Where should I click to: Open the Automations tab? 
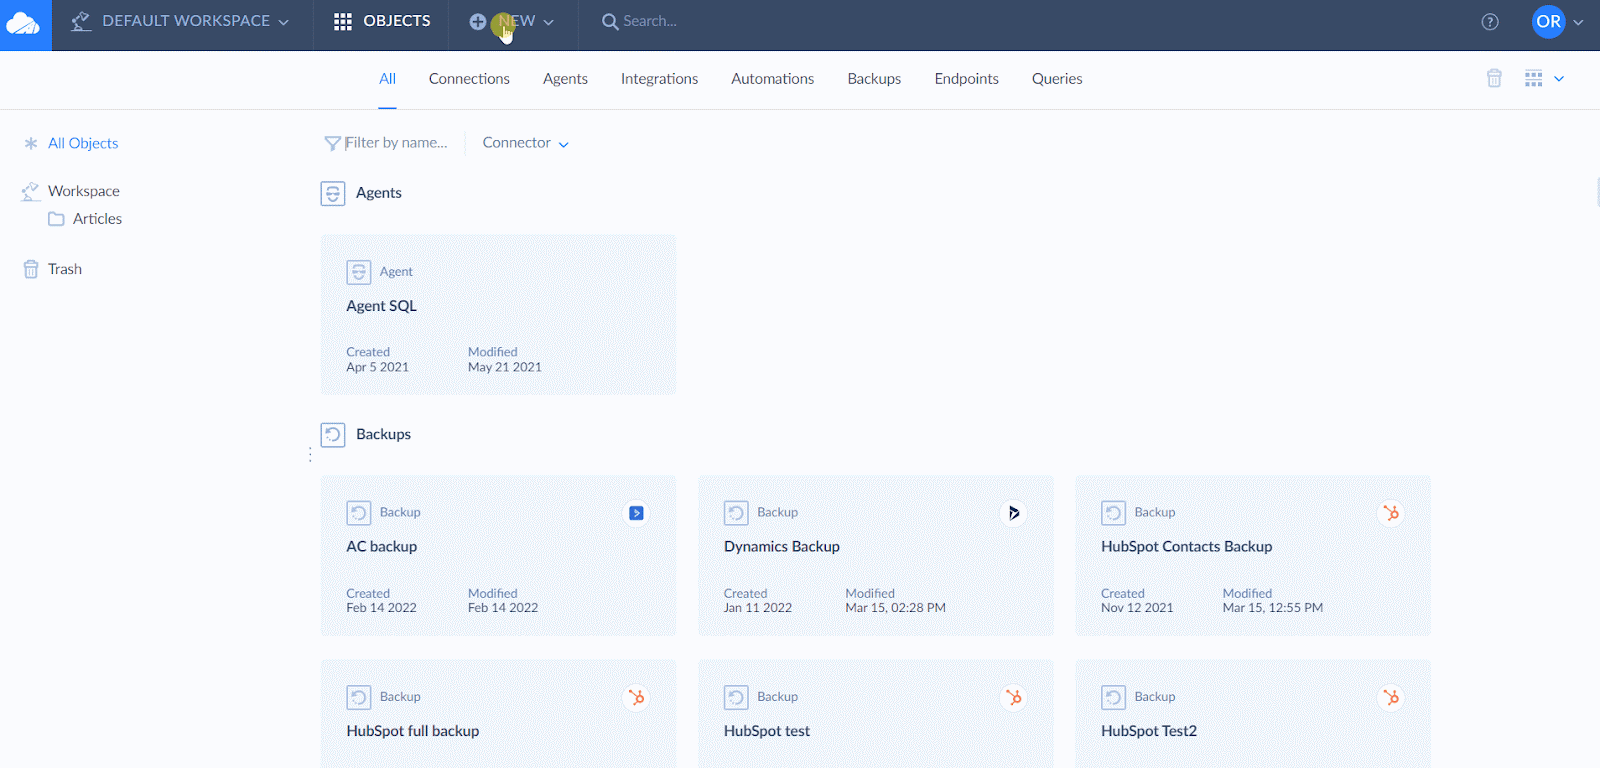pos(772,79)
